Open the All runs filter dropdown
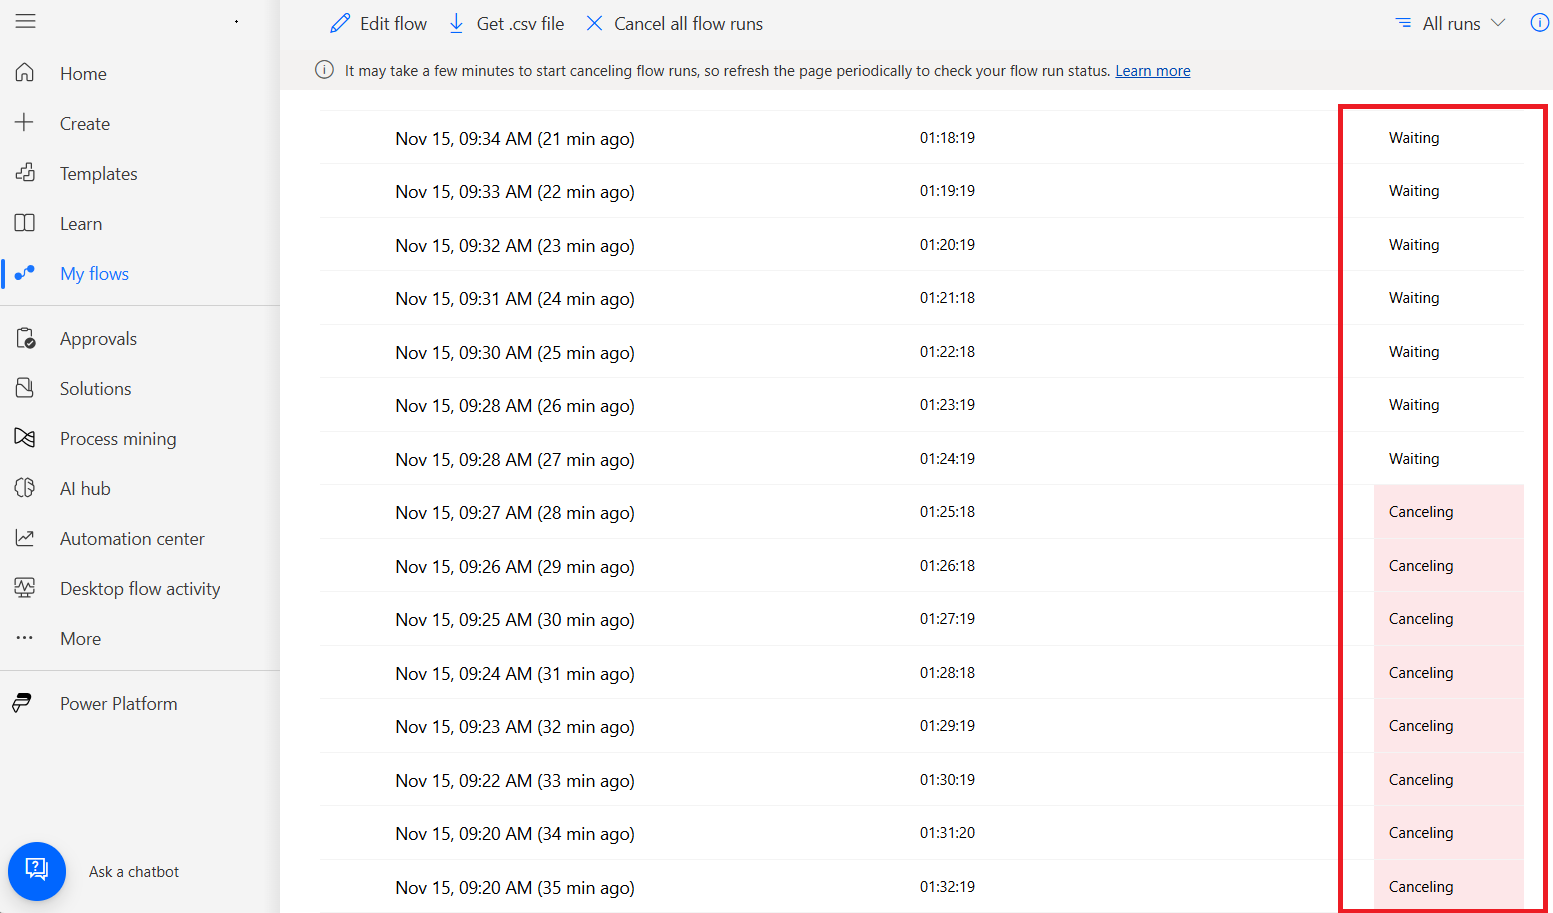Viewport: 1553px width, 913px height. [x=1451, y=23]
